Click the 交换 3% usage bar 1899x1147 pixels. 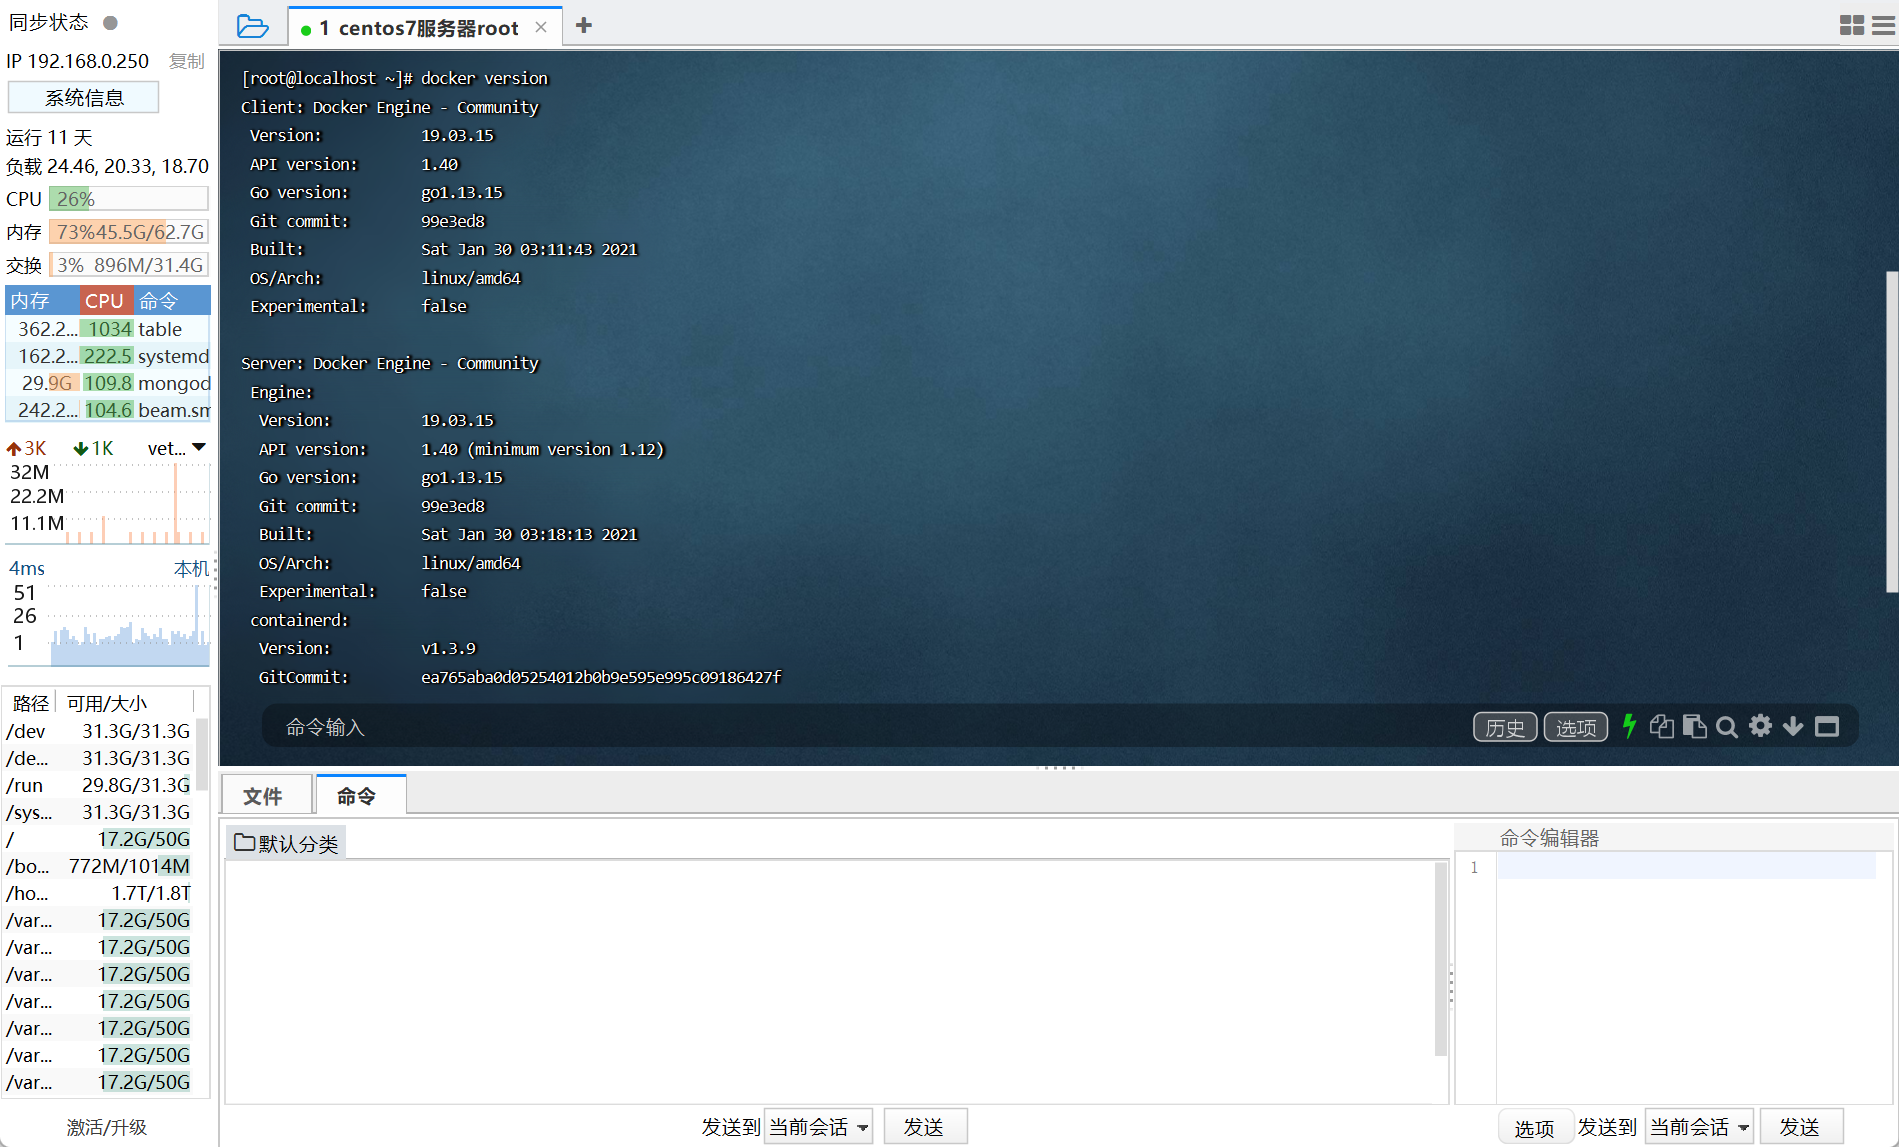129,265
